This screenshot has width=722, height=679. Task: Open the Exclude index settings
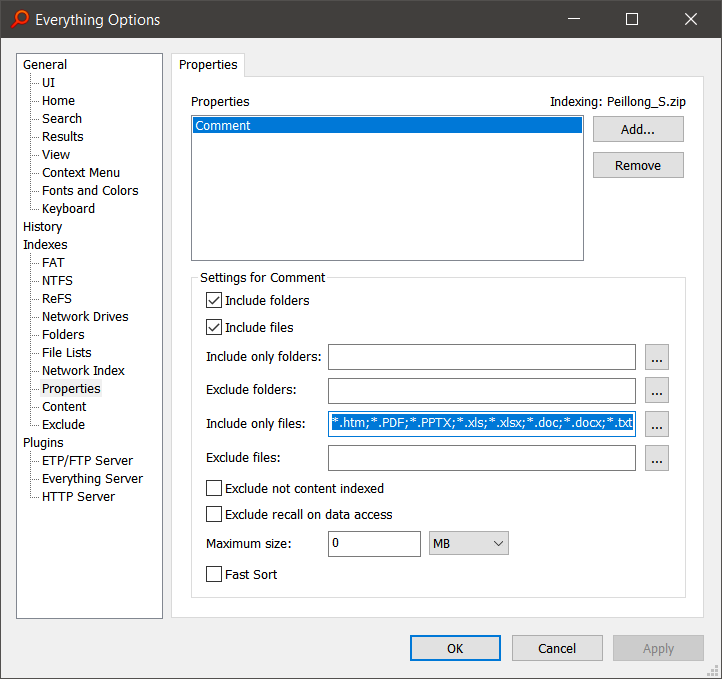[x=64, y=424]
